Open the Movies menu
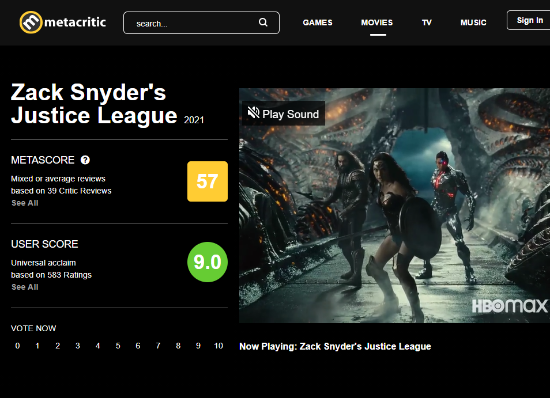Viewport: 550px width, 398px height. (377, 22)
